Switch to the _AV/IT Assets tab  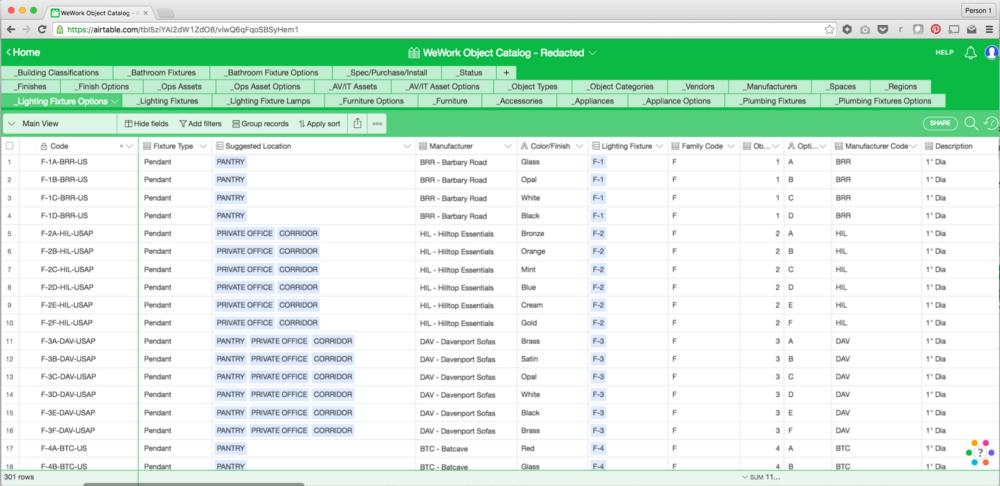coord(354,87)
